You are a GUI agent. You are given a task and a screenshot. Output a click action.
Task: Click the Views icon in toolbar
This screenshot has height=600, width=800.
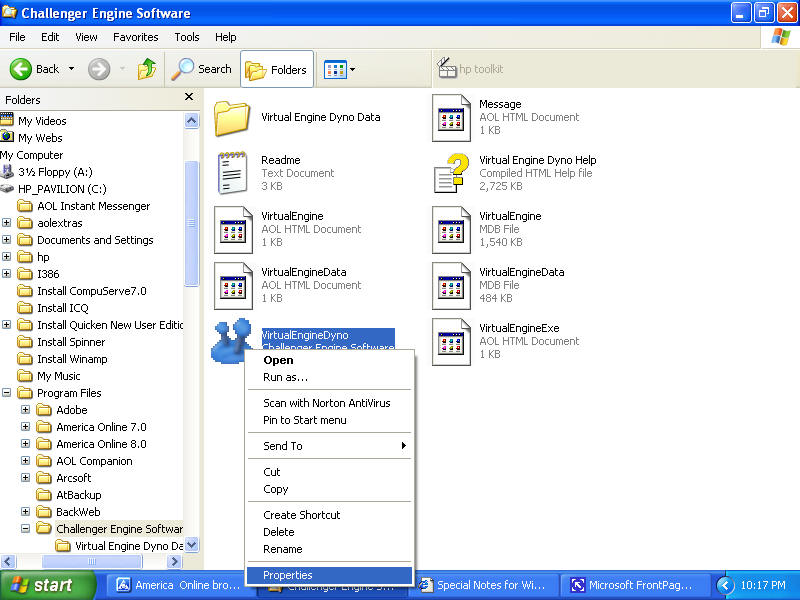(335, 69)
